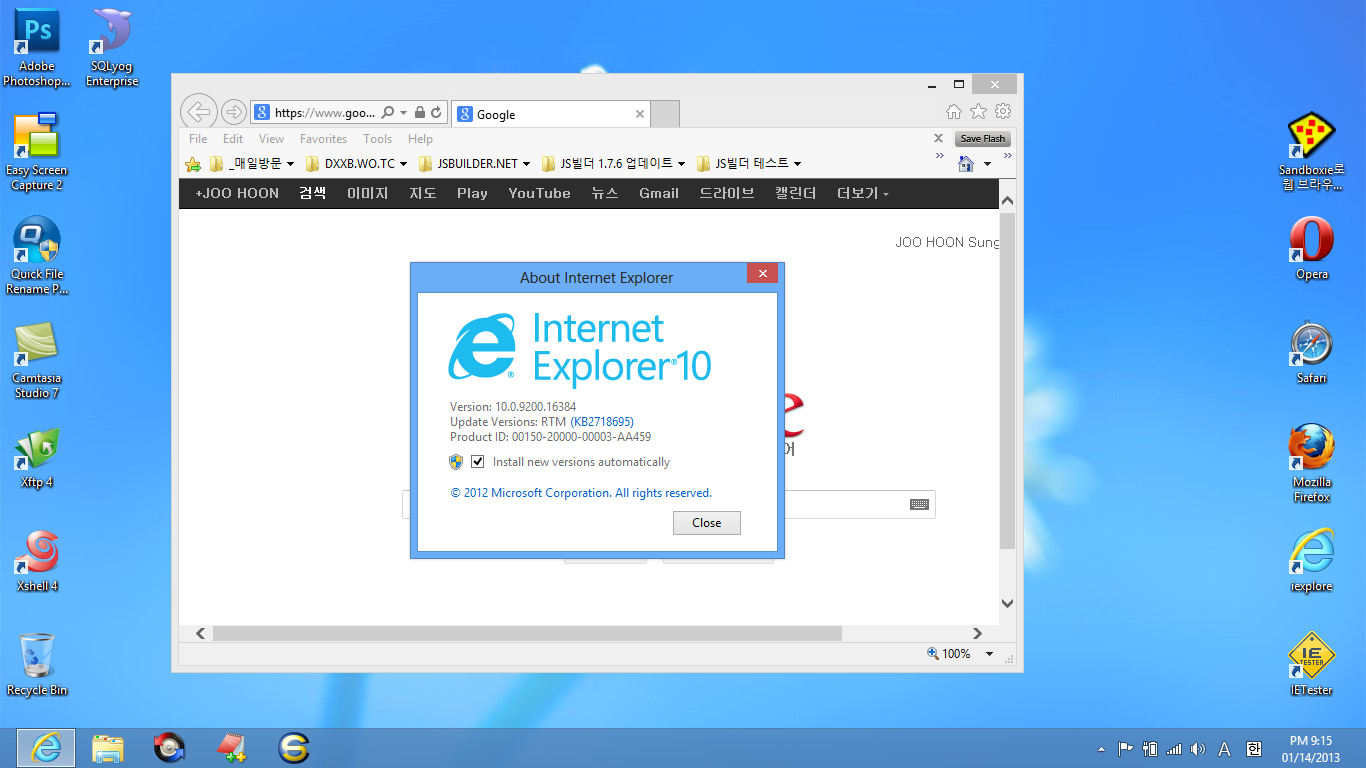This screenshot has width=1366, height=768.
Task: Click the Opera desktop shortcut
Action: point(1311,247)
